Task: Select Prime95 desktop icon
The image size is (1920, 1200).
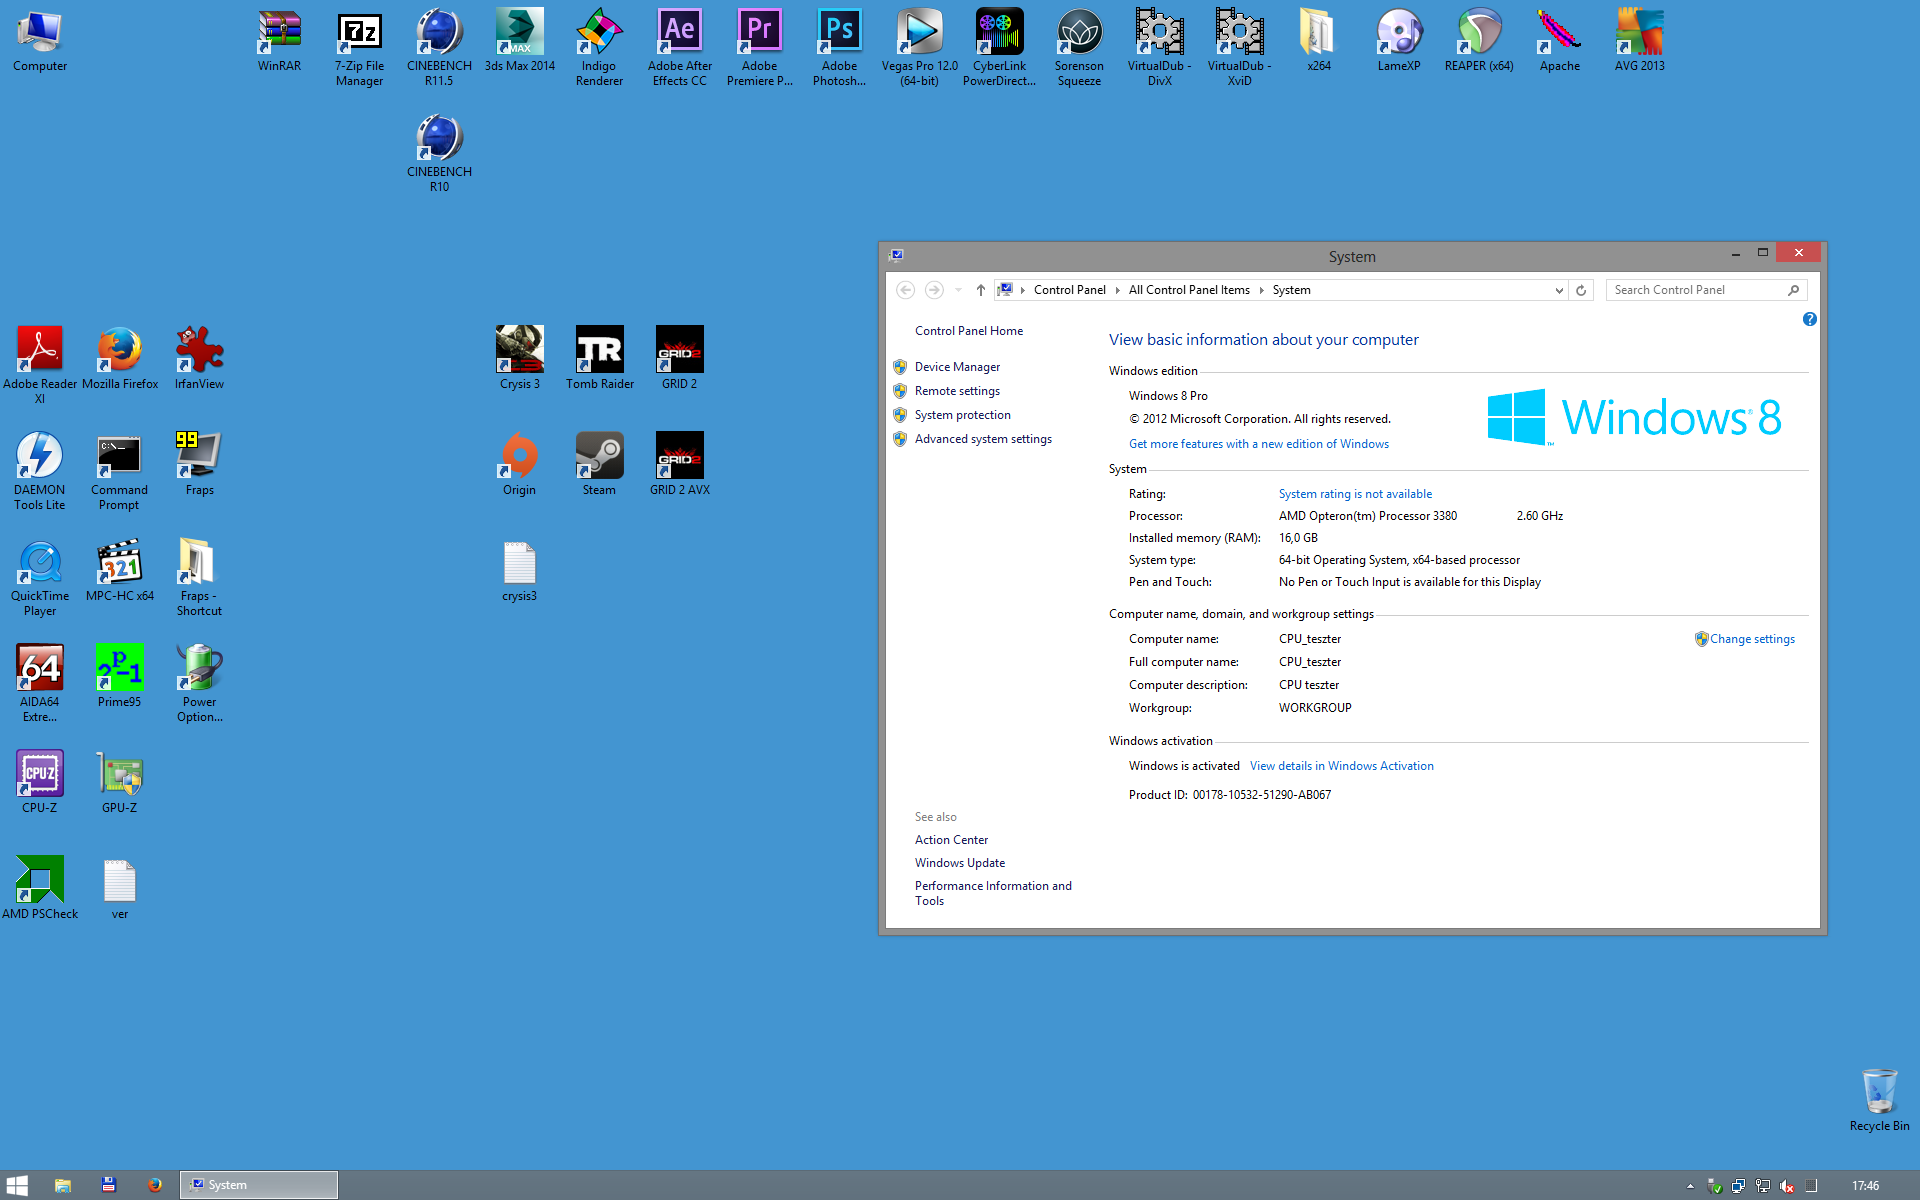Action: pos(119,676)
